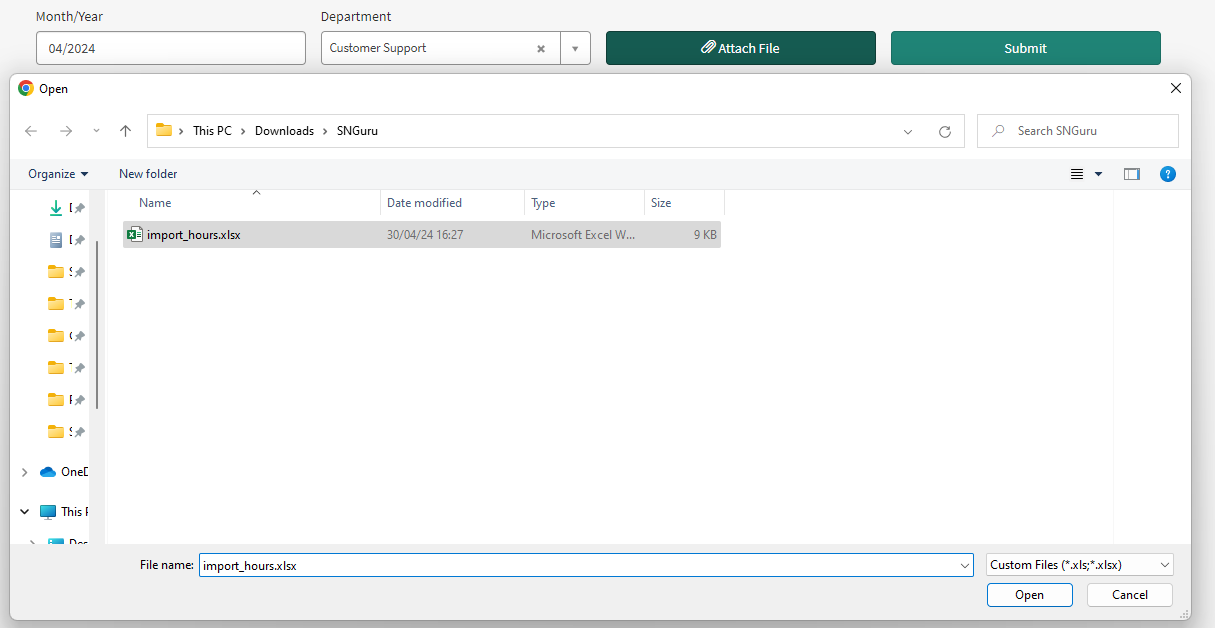Expand the File name history dropdown
1215x628 pixels.
[x=964, y=566]
